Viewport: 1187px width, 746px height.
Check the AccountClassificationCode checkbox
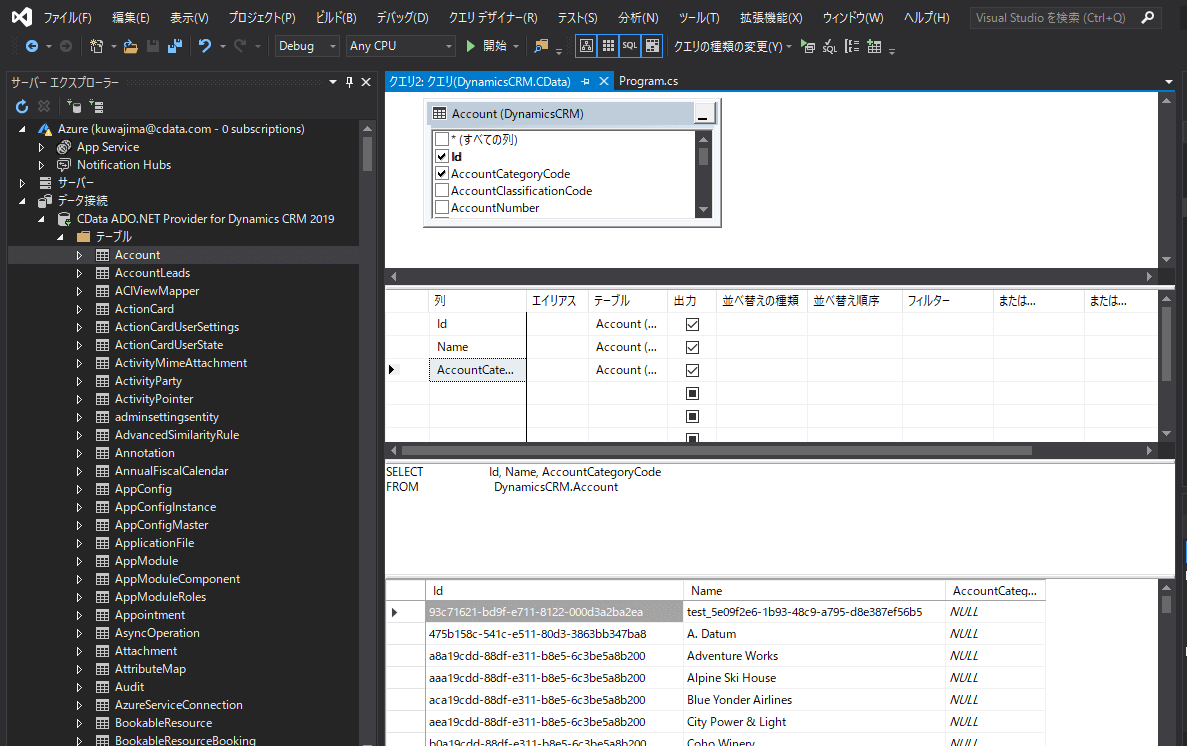442,191
